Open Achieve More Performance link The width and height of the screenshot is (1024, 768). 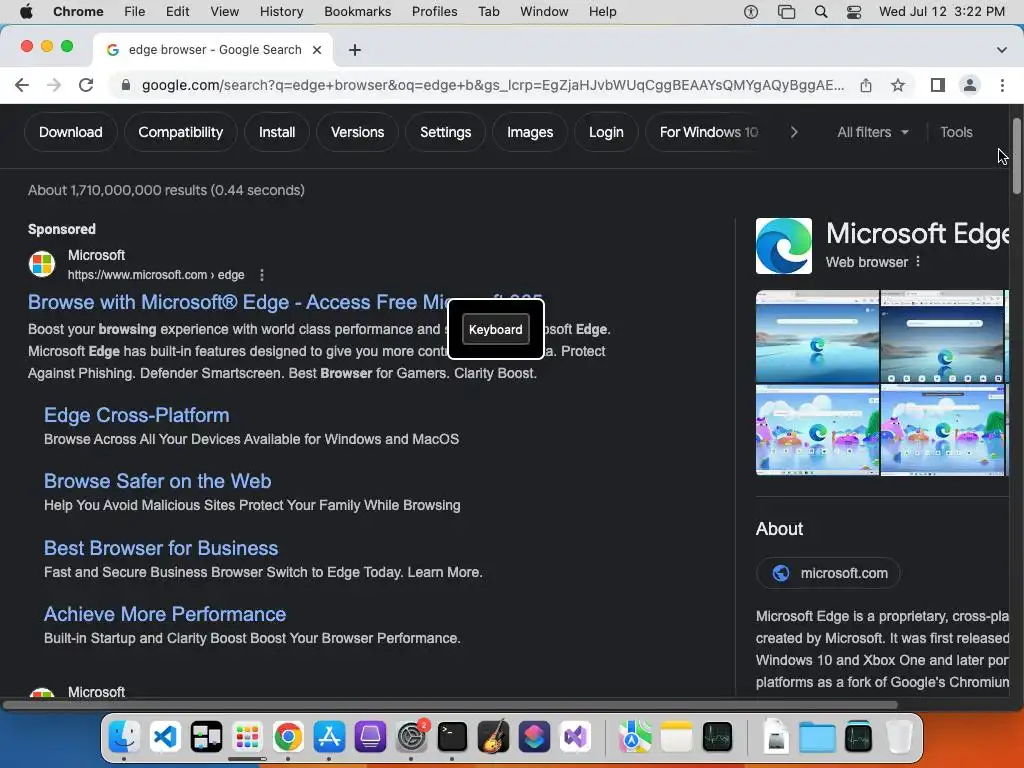point(165,614)
